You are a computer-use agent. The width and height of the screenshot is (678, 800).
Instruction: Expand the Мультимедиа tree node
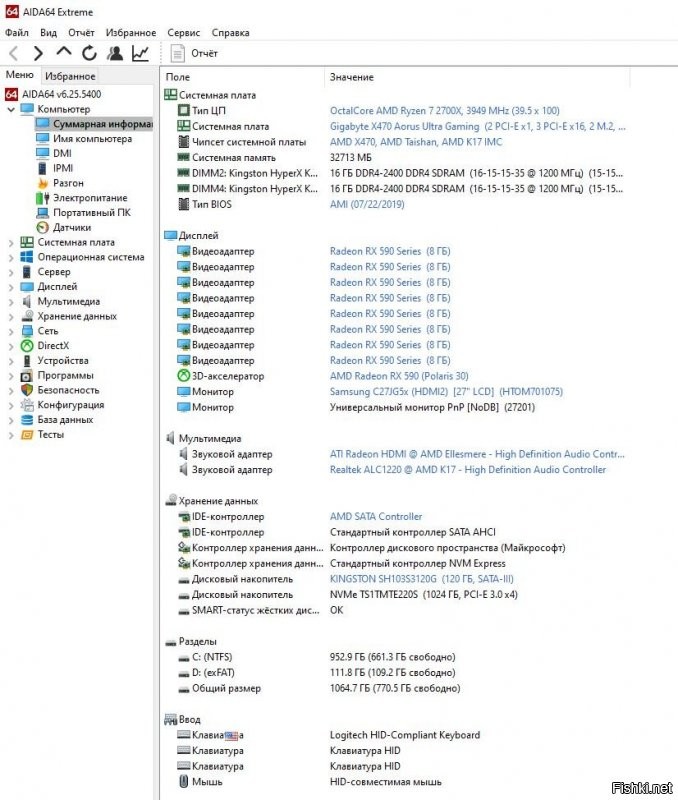pos(11,302)
